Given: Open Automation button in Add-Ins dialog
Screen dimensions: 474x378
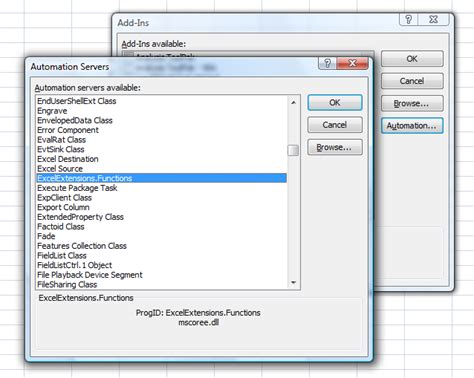Looking at the screenshot, I should click(x=412, y=126).
